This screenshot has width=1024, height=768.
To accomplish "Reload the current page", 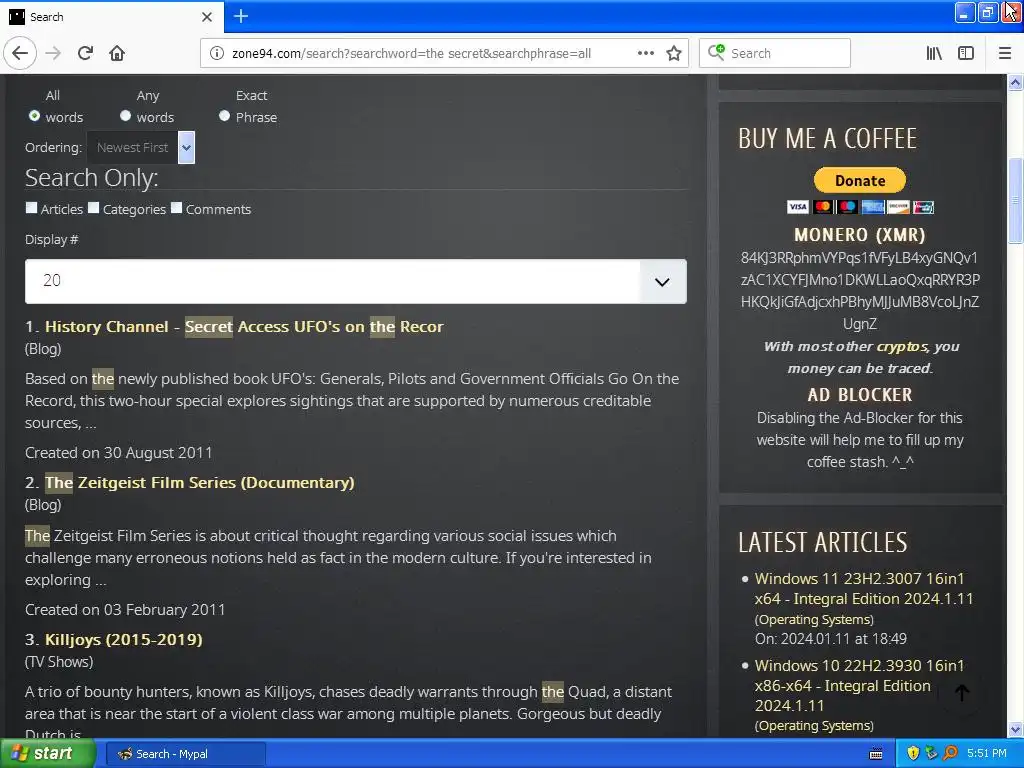I will [x=86, y=53].
